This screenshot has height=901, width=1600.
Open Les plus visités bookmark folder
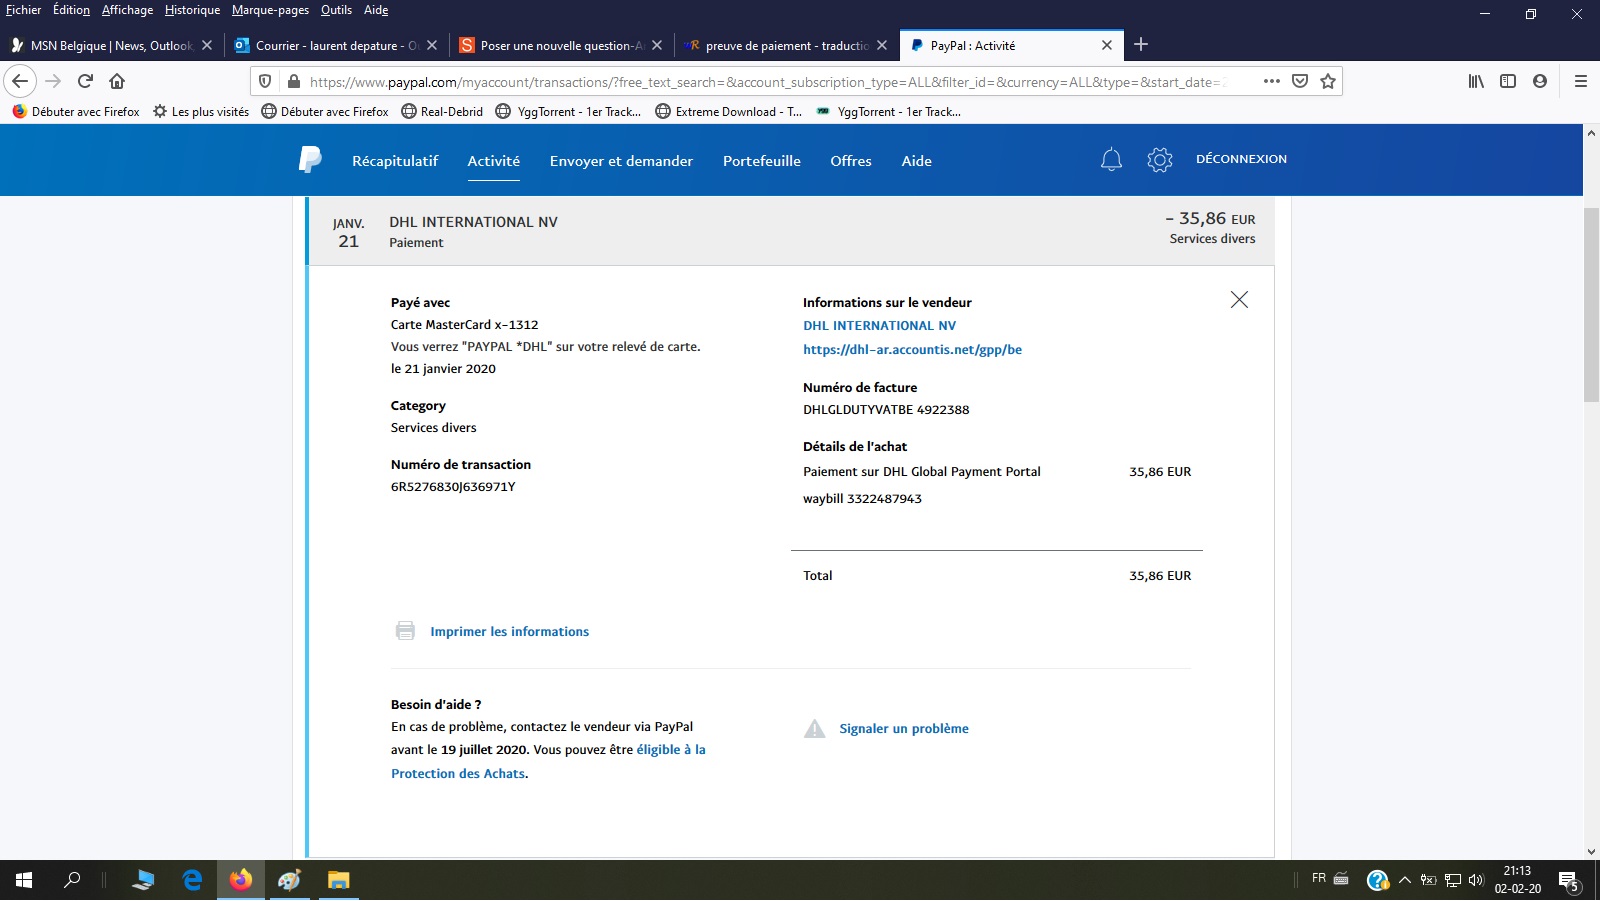(200, 111)
